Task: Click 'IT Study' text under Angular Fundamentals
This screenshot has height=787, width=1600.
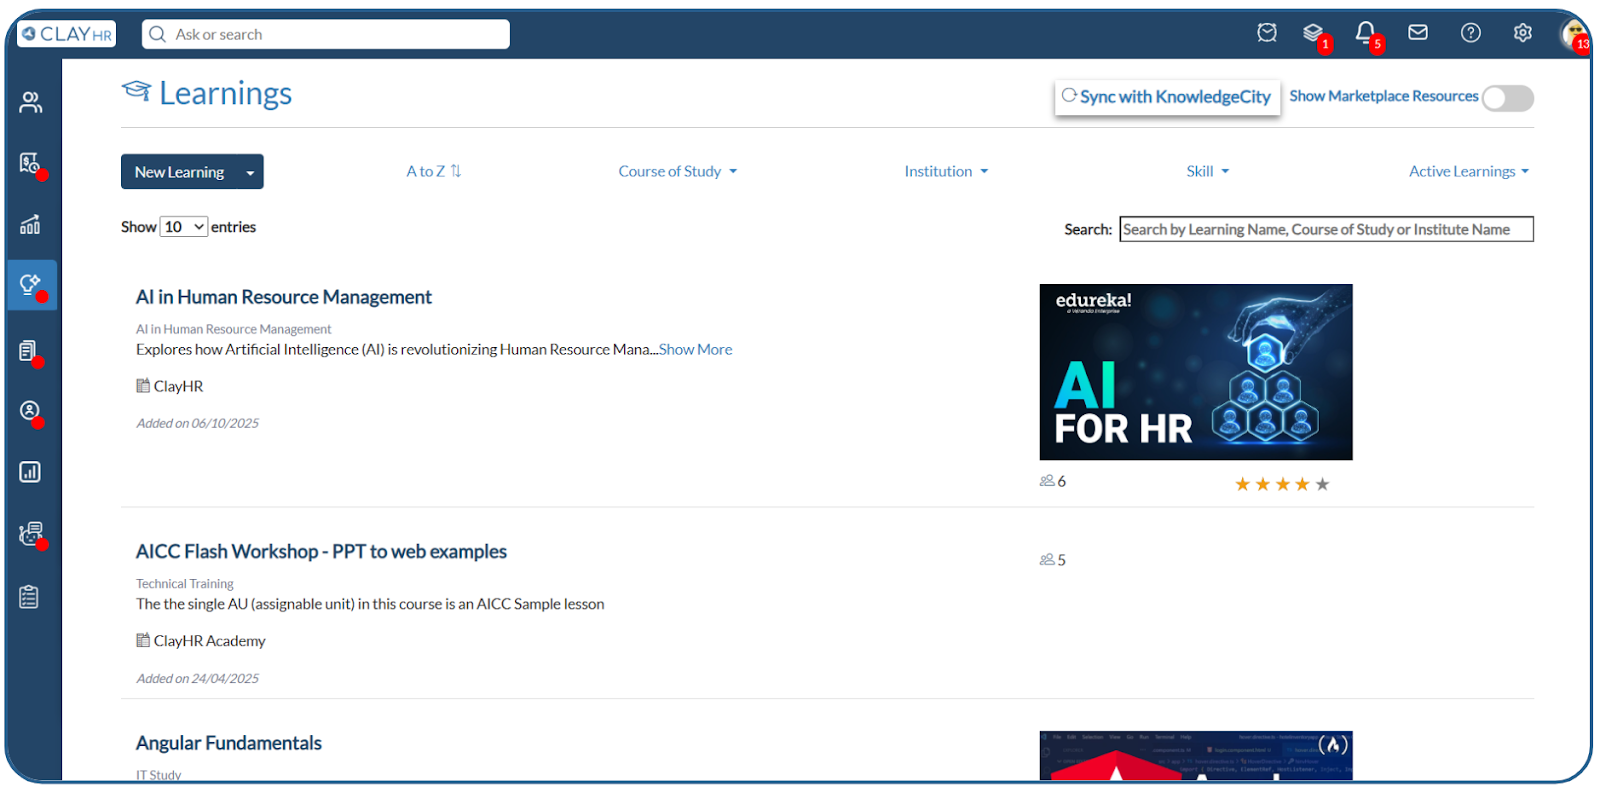Action: pyautogui.click(x=159, y=775)
